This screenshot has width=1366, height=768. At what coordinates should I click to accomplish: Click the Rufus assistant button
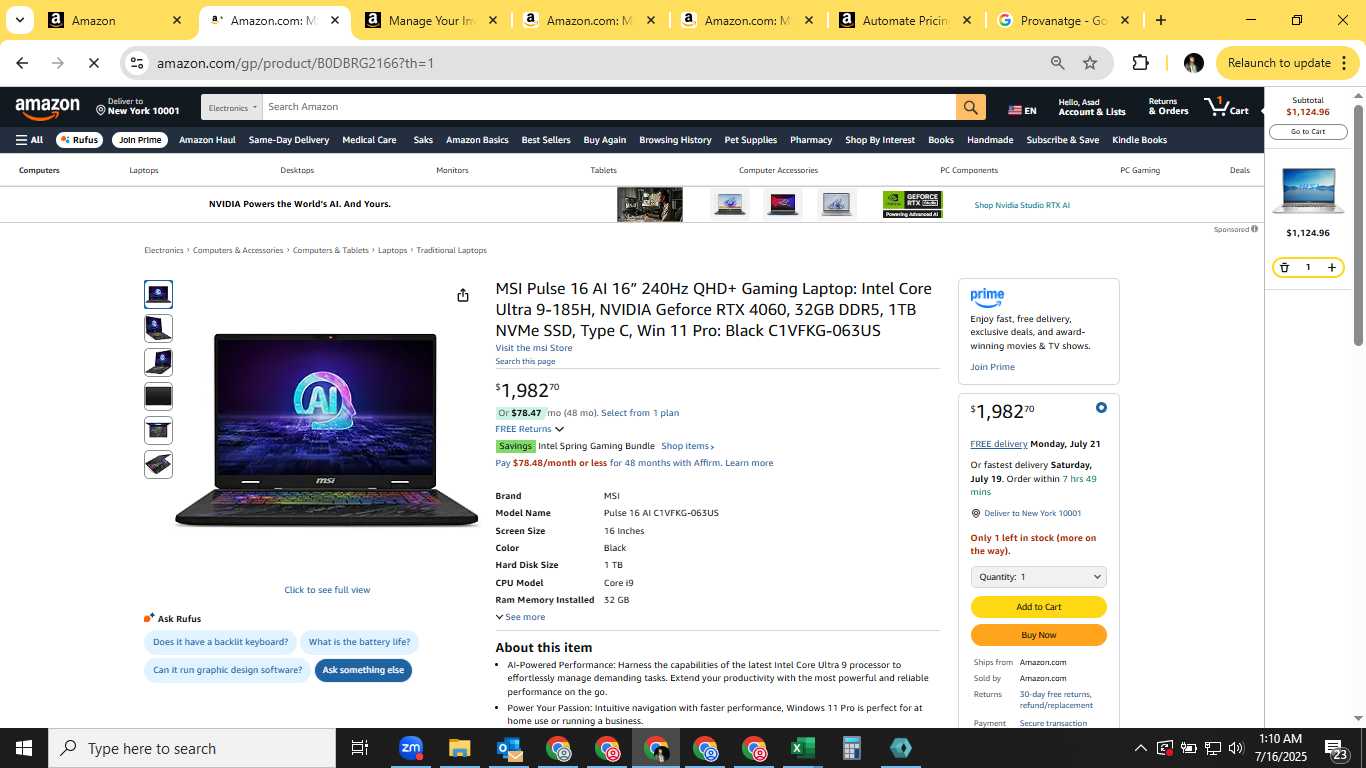79,140
